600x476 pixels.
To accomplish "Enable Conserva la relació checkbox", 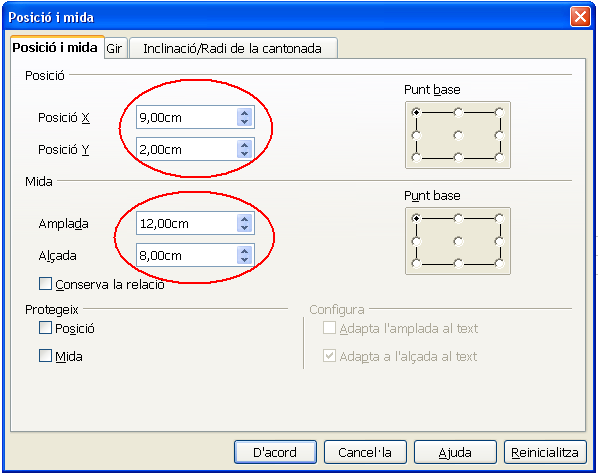I will (x=45, y=284).
